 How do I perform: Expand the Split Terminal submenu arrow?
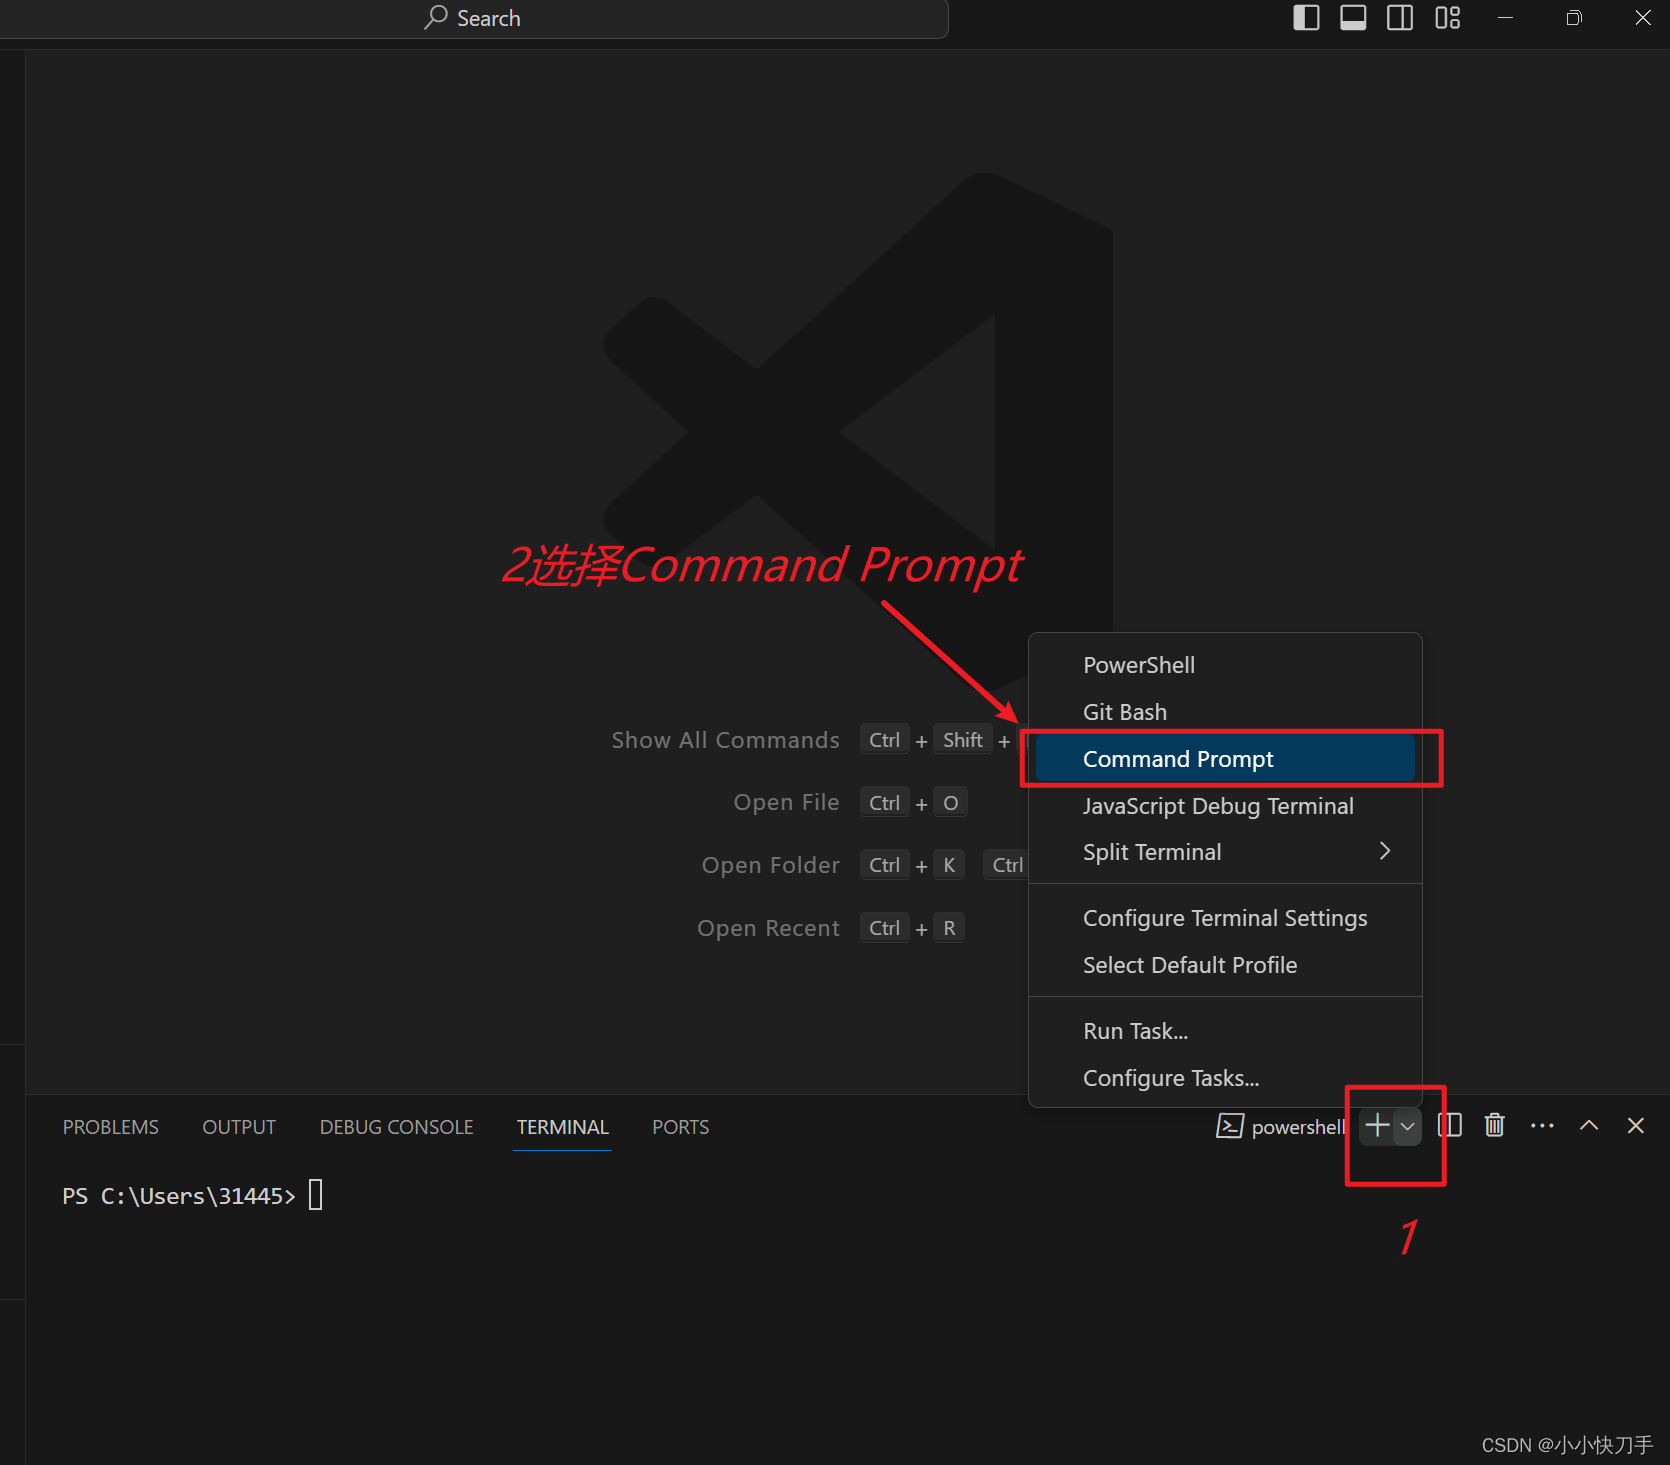pyautogui.click(x=1385, y=851)
